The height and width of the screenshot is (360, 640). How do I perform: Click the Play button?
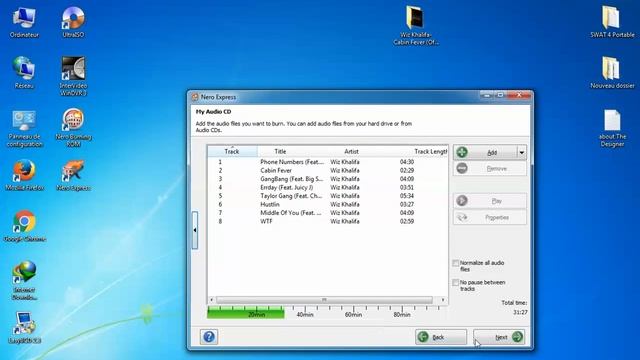(x=490, y=201)
